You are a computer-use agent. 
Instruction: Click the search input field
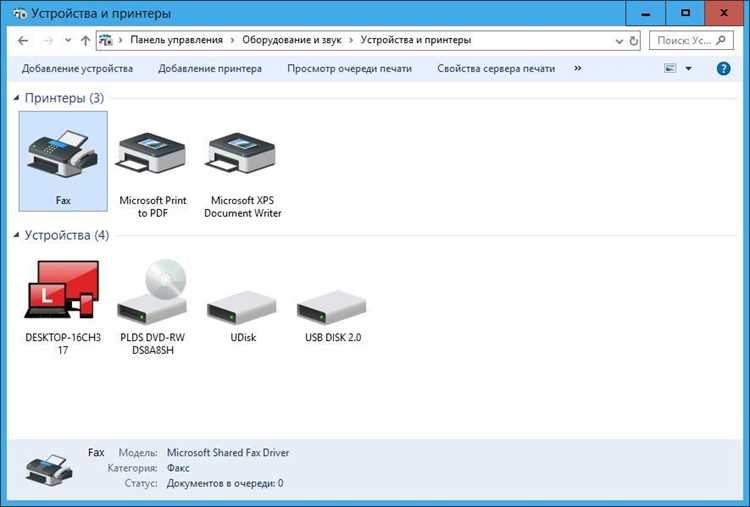pos(691,41)
